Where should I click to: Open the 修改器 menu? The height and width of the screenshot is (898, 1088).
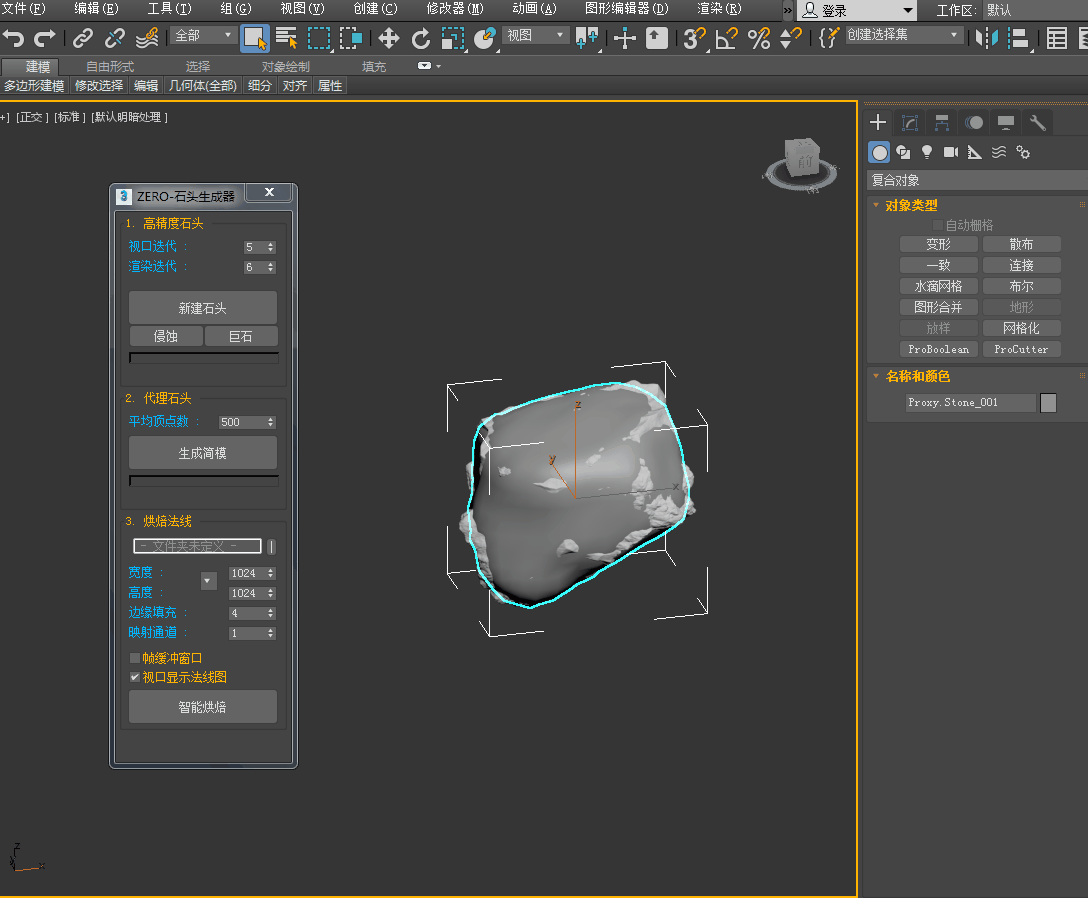tap(454, 9)
